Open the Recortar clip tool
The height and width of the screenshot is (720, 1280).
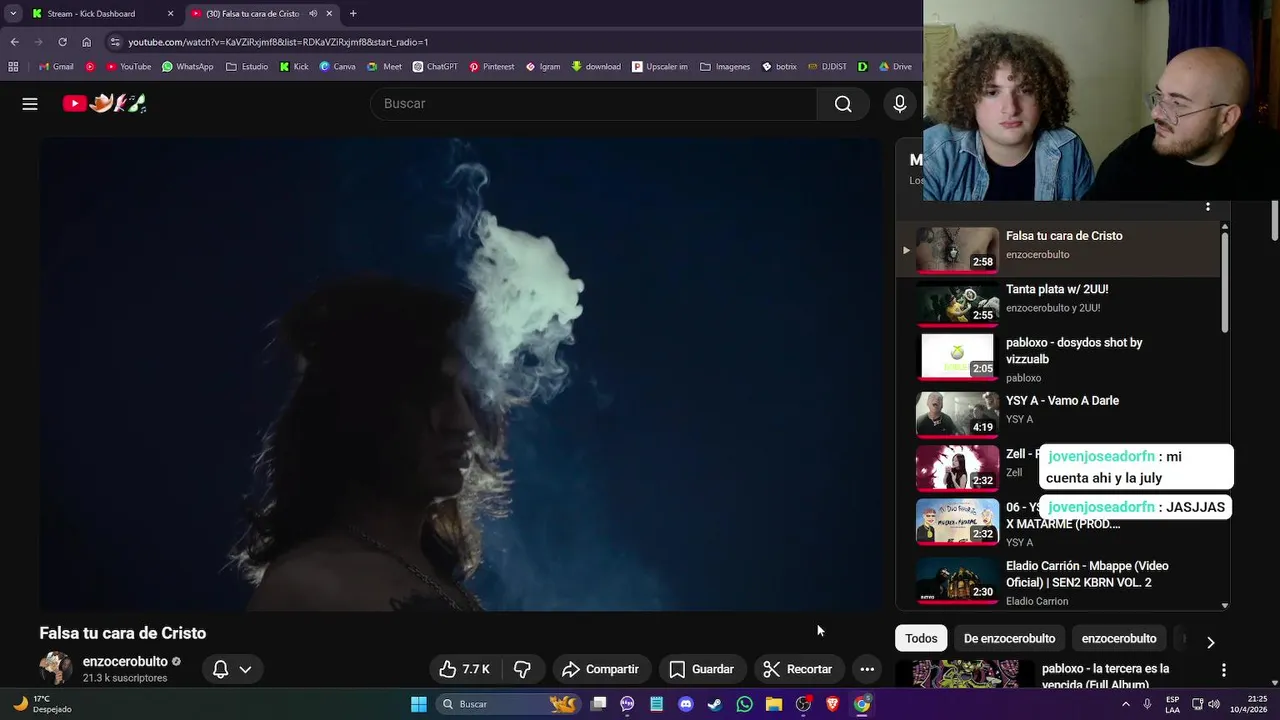point(797,669)
